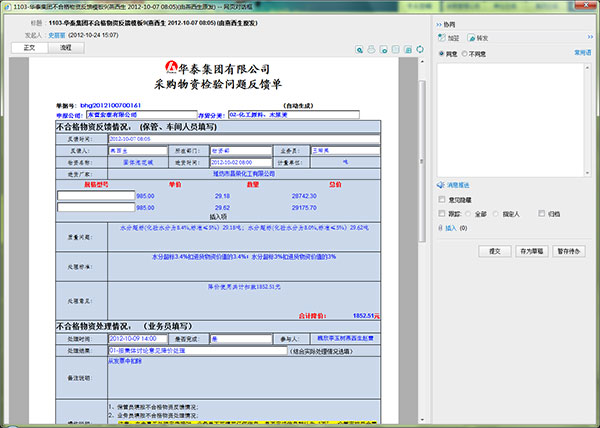The height and width of the screenshot is (428, 600).
Task: Check the 归档 checkbox
Action: click(542, 213)
